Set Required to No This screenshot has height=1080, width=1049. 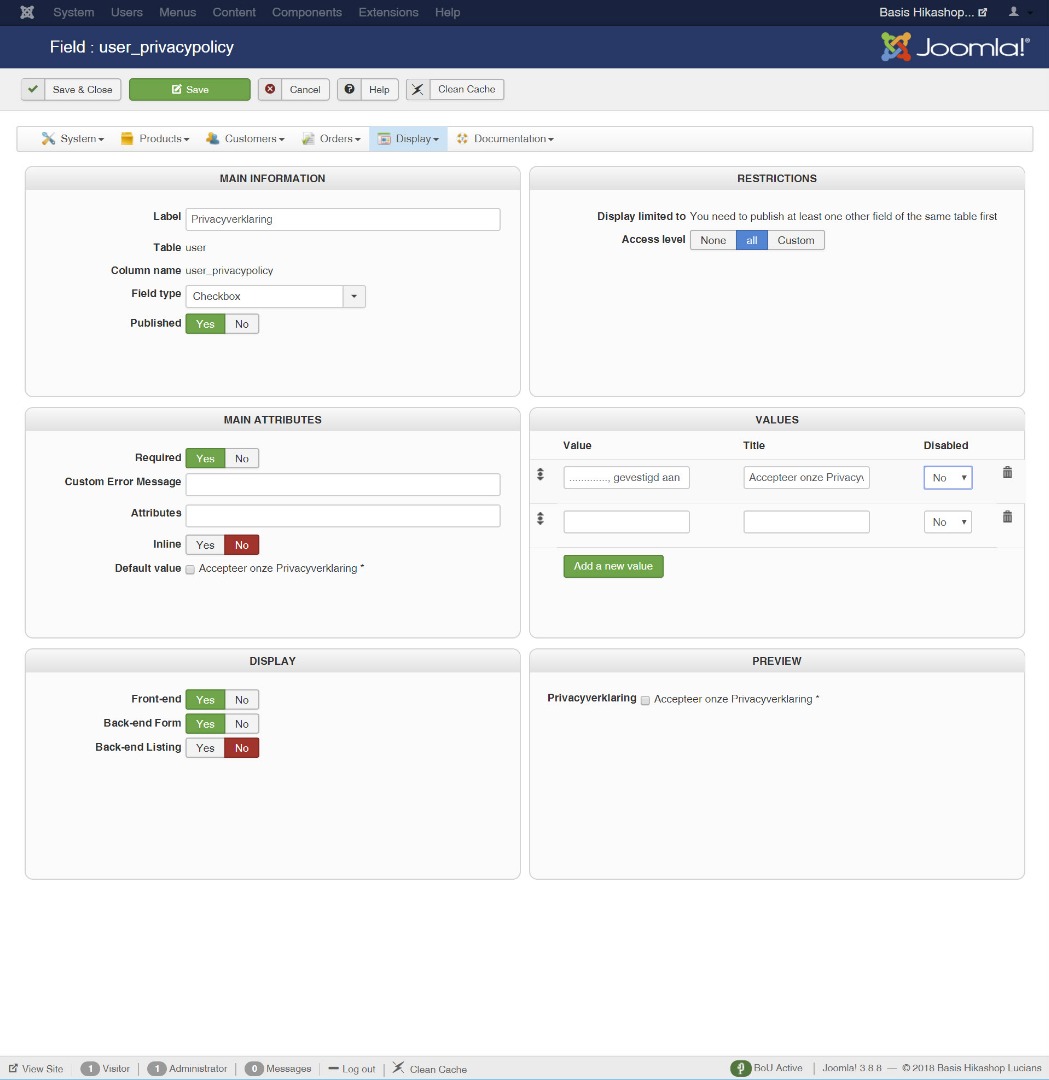pos(242,459)
